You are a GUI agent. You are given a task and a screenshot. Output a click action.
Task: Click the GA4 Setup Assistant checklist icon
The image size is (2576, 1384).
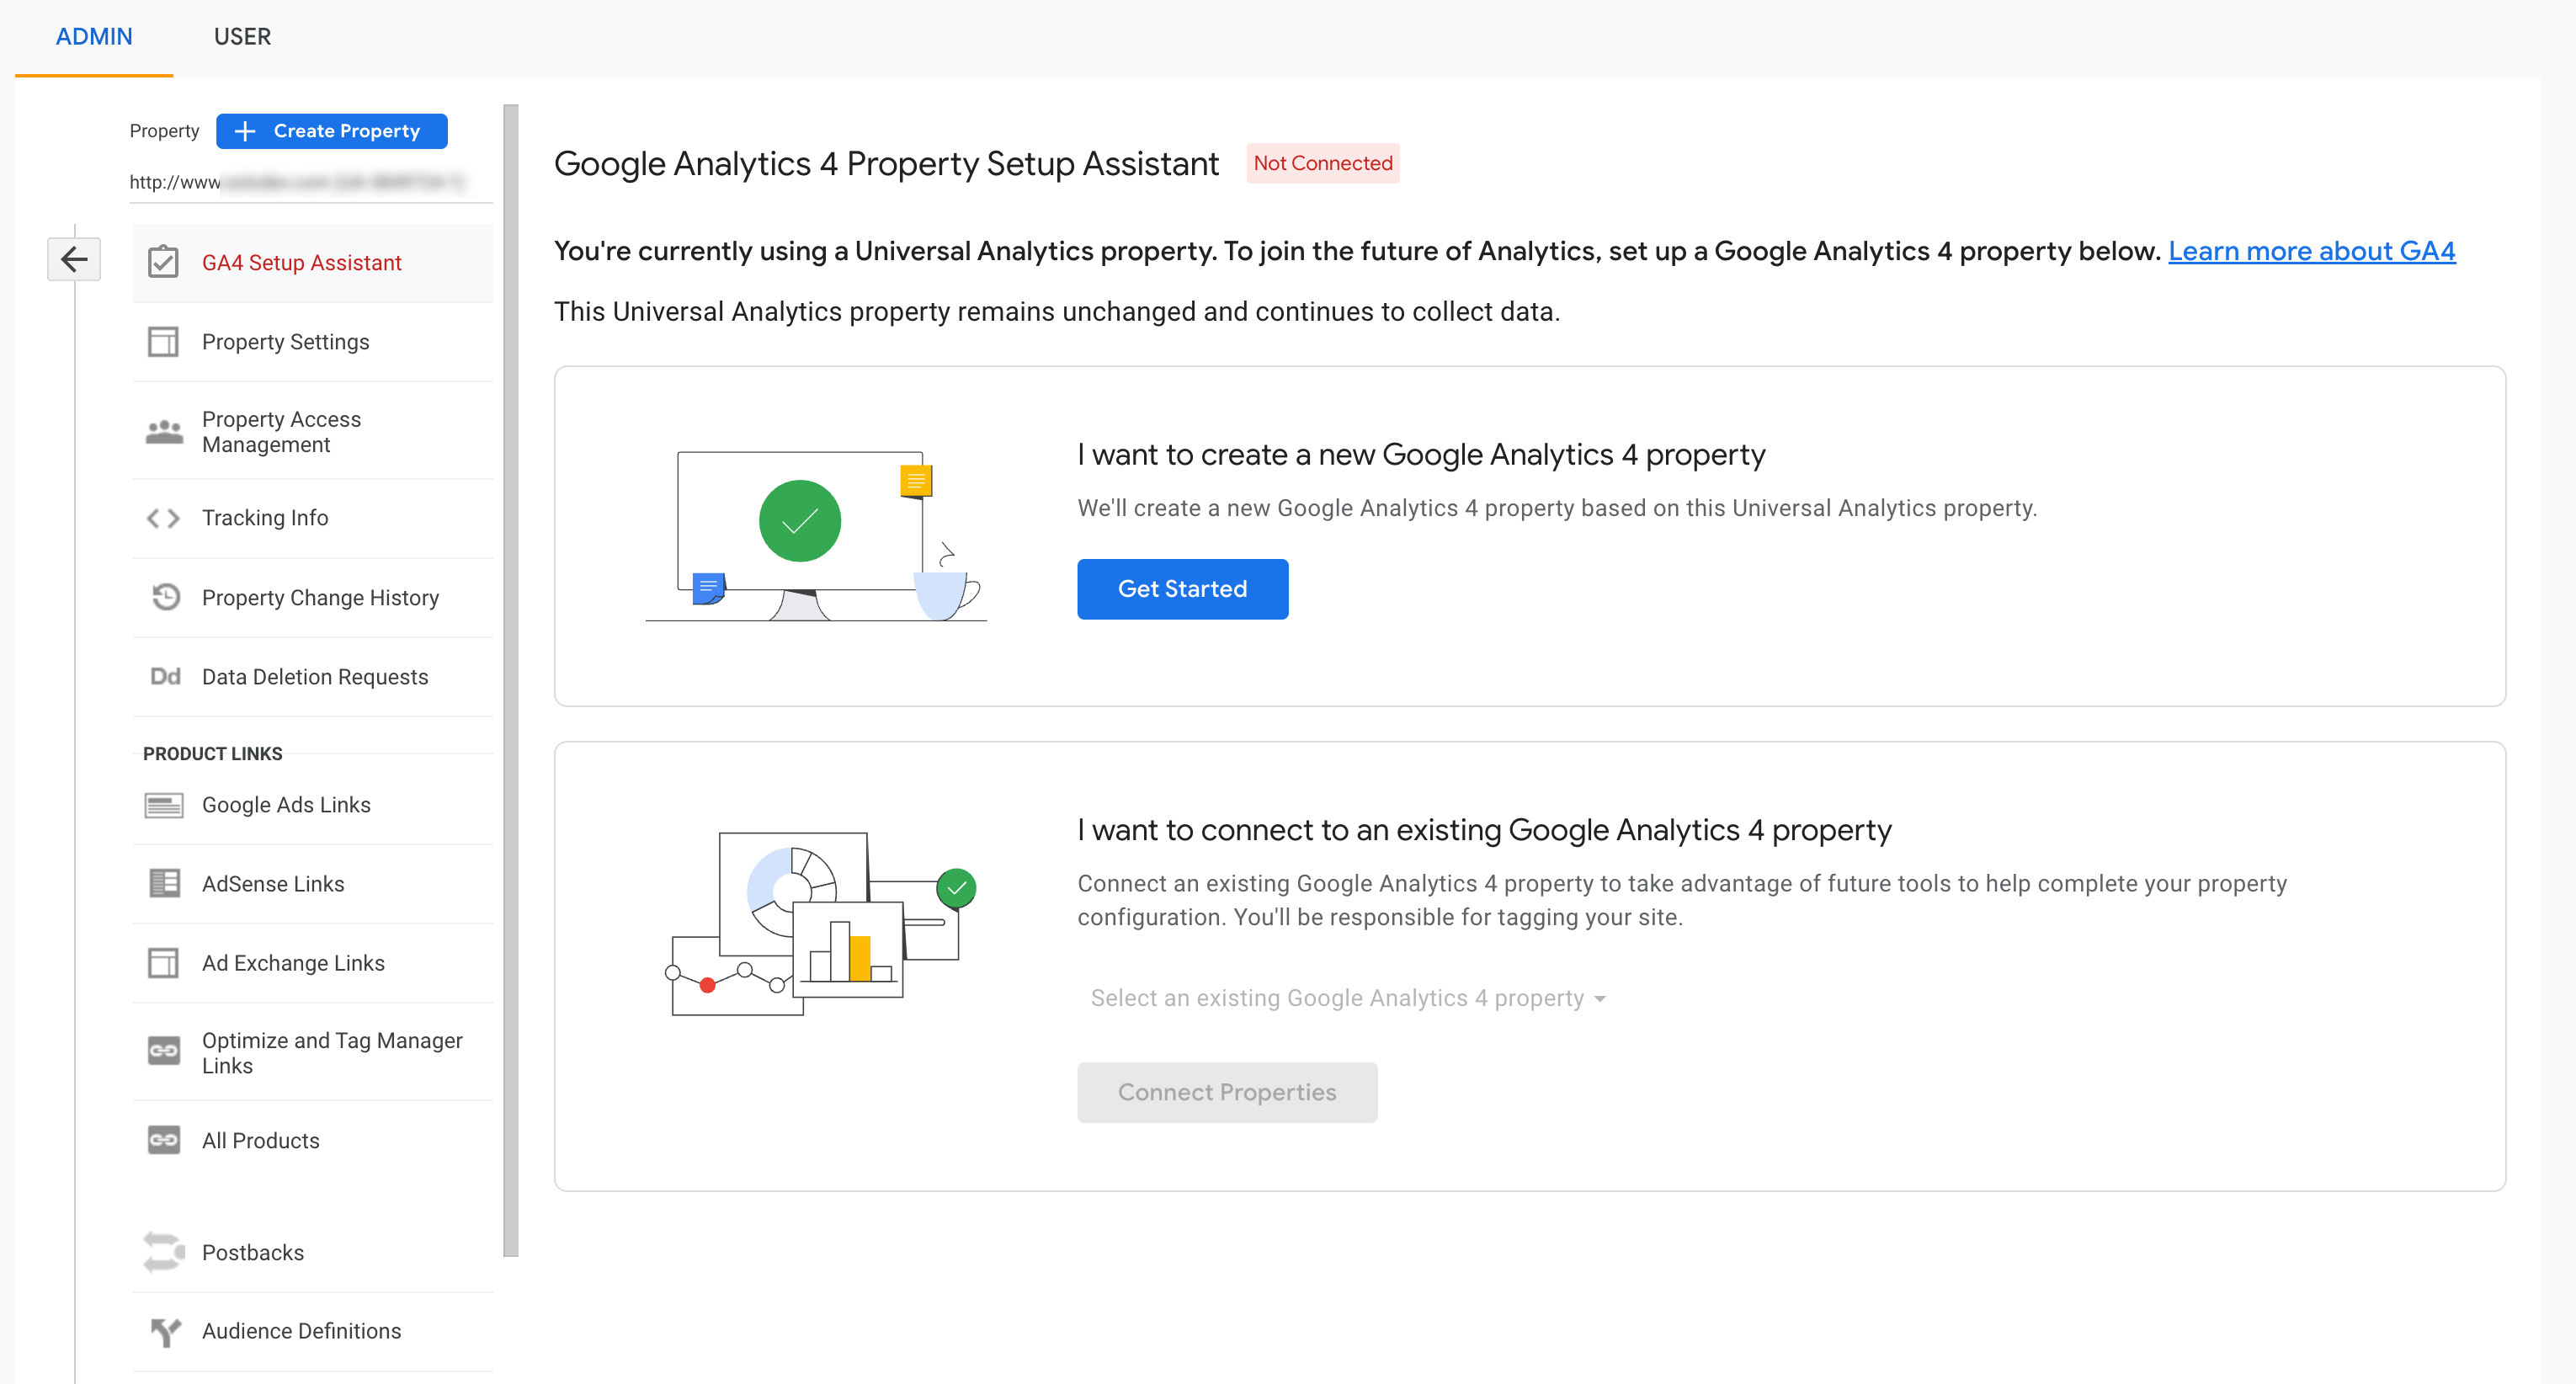tap(163, 262)
